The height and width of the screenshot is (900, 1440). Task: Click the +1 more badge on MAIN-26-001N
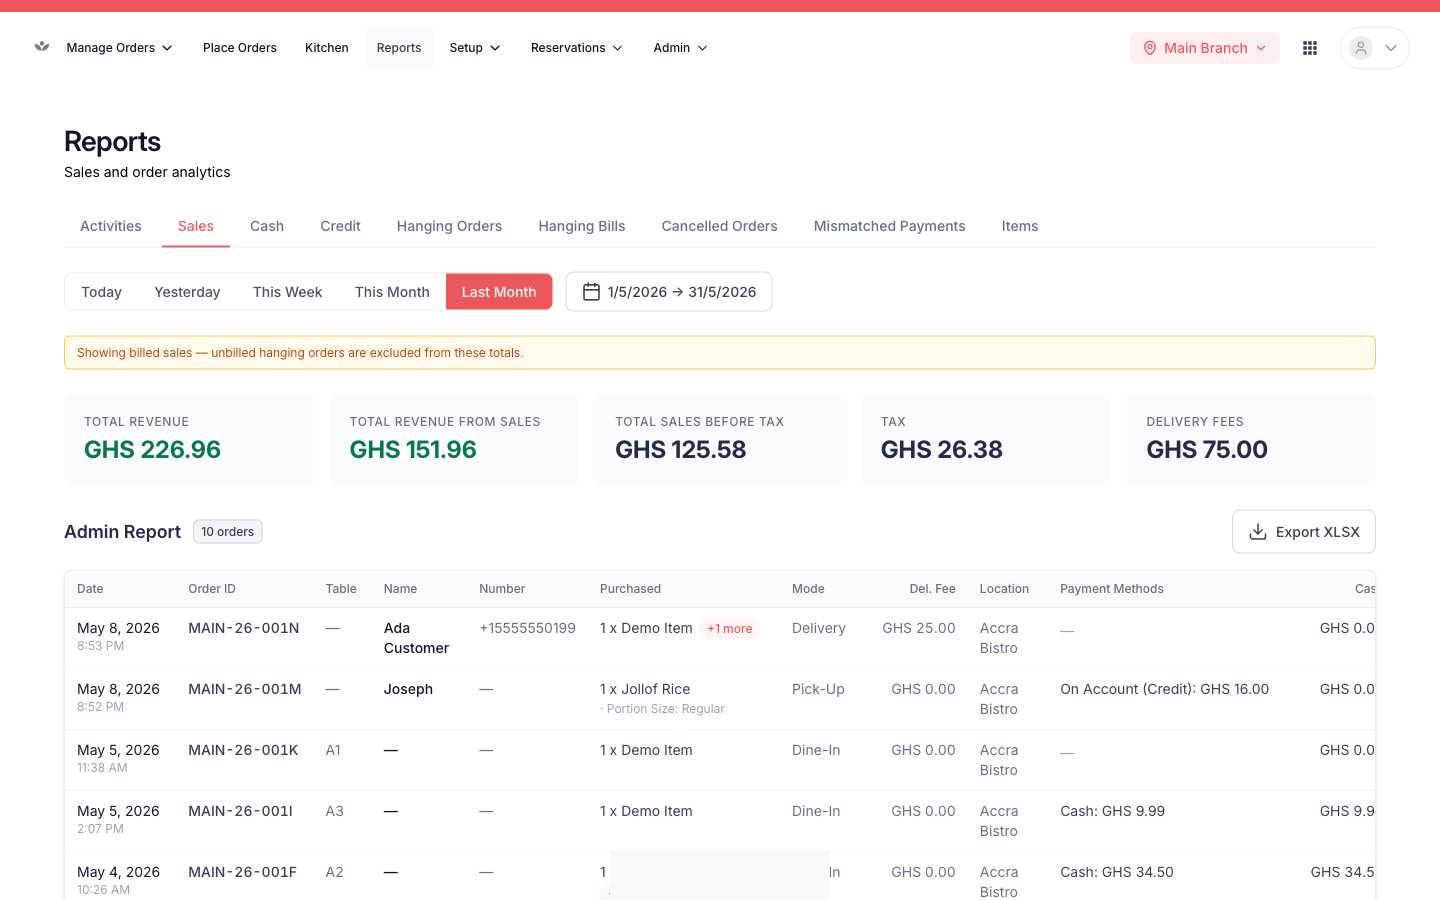730,629
